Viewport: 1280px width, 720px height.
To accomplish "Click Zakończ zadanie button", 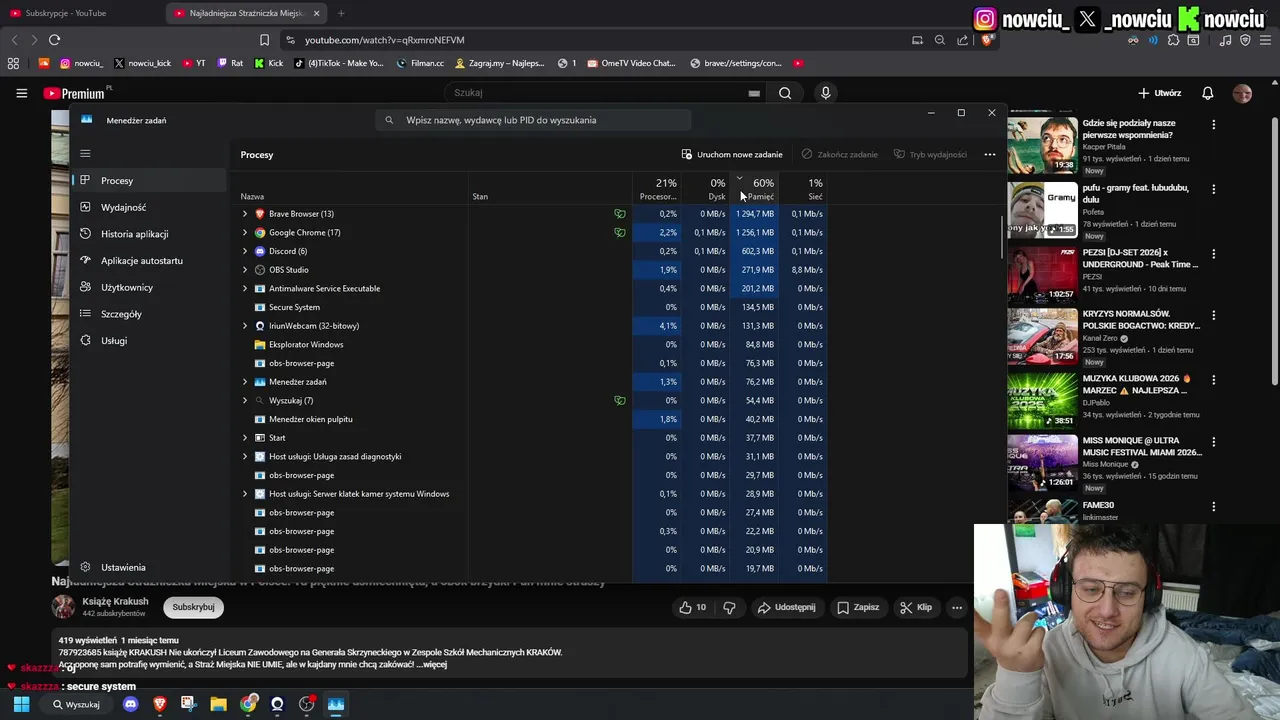I will [839, 155].
